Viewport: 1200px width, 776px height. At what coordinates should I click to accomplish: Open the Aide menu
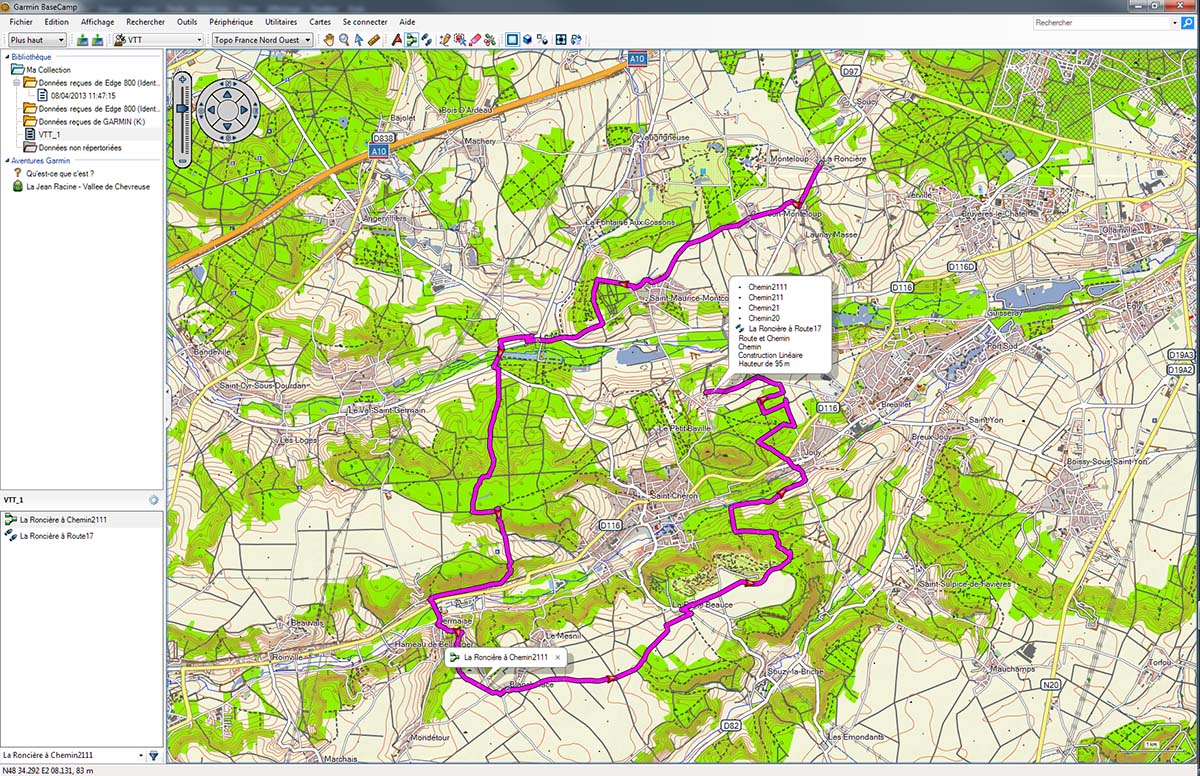tap(407, 21)
